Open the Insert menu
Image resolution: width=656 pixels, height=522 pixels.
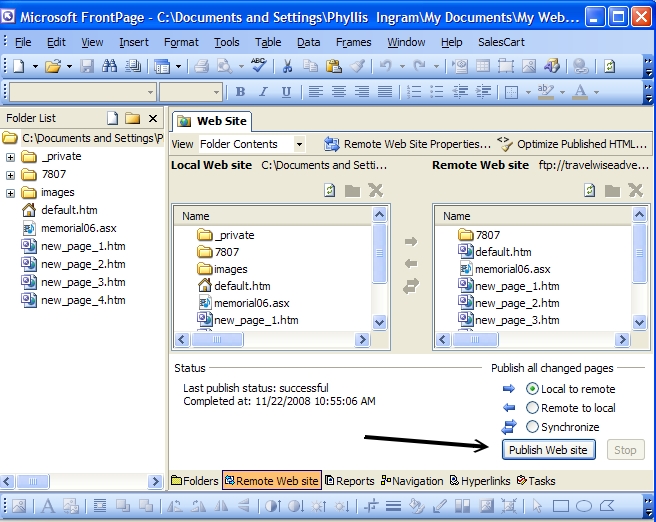[x=134, y=42]
